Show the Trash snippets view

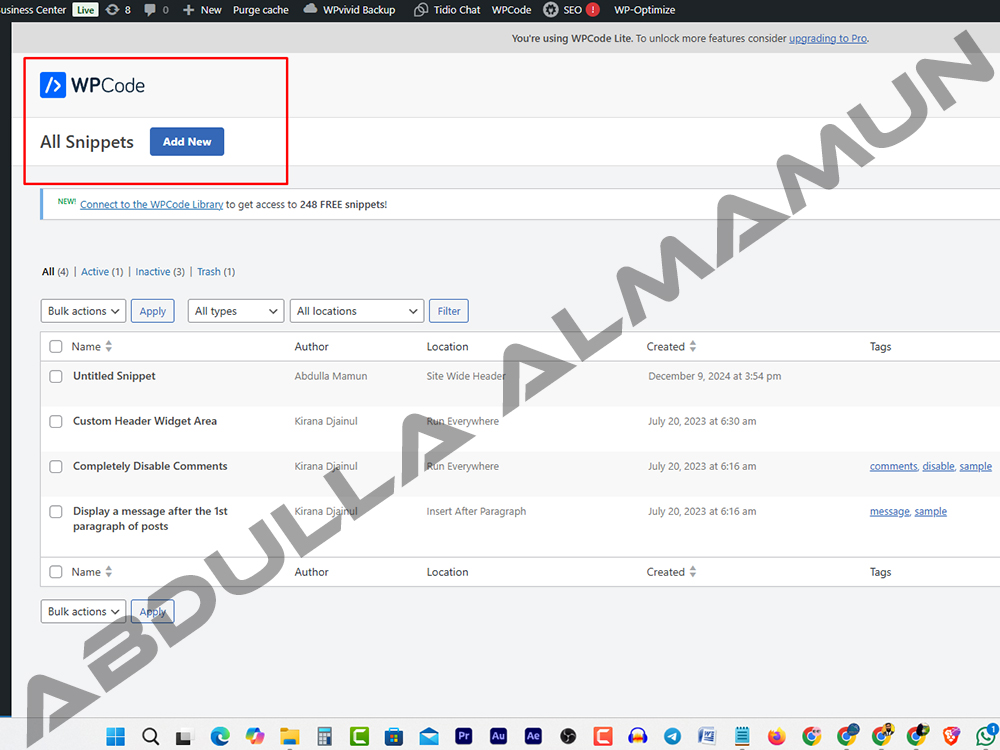point(209,272)
